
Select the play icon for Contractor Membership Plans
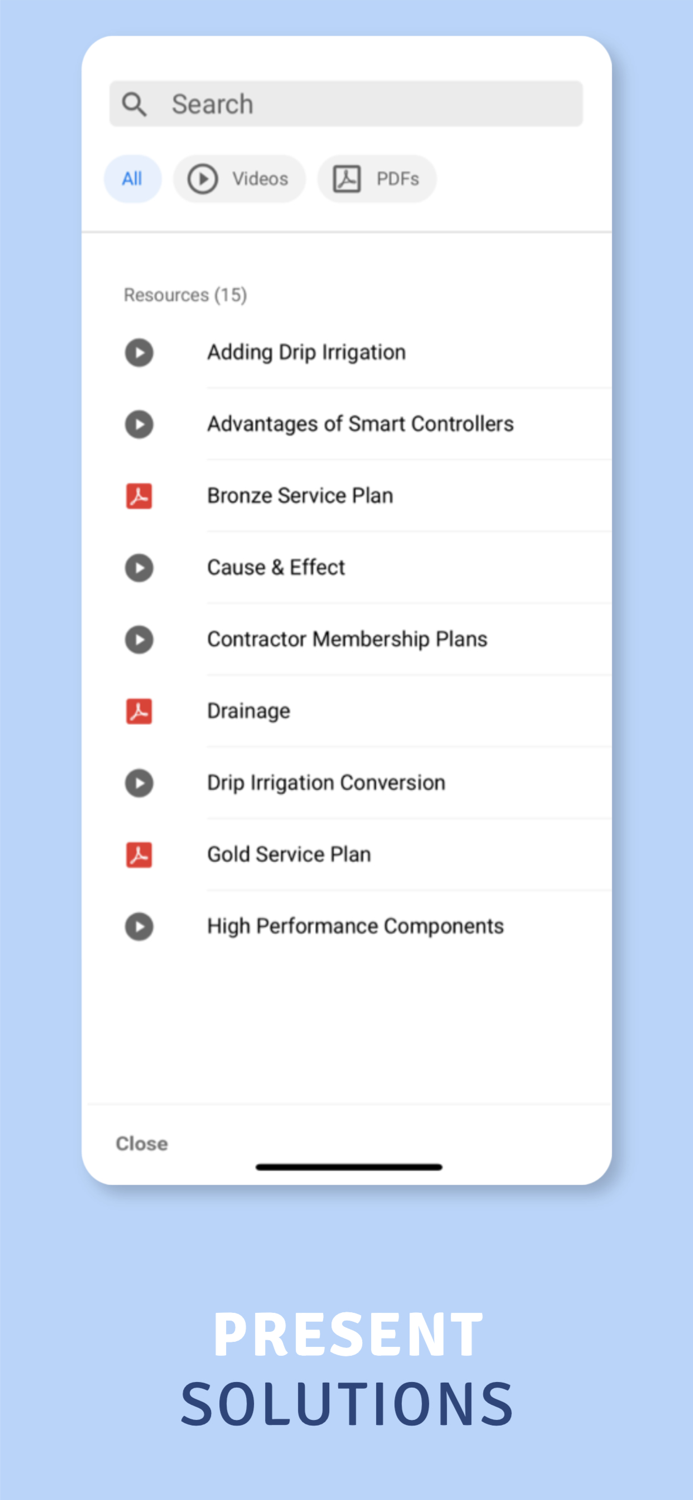[139, 639]
